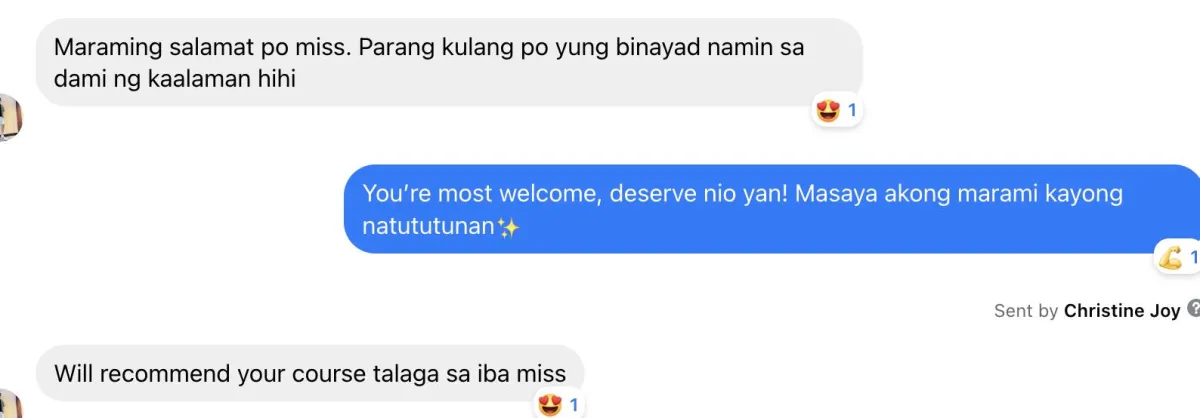Click the sparkles emoji after natututunan
This screenshot has width=1200, height=418.
tap(509, 227)
